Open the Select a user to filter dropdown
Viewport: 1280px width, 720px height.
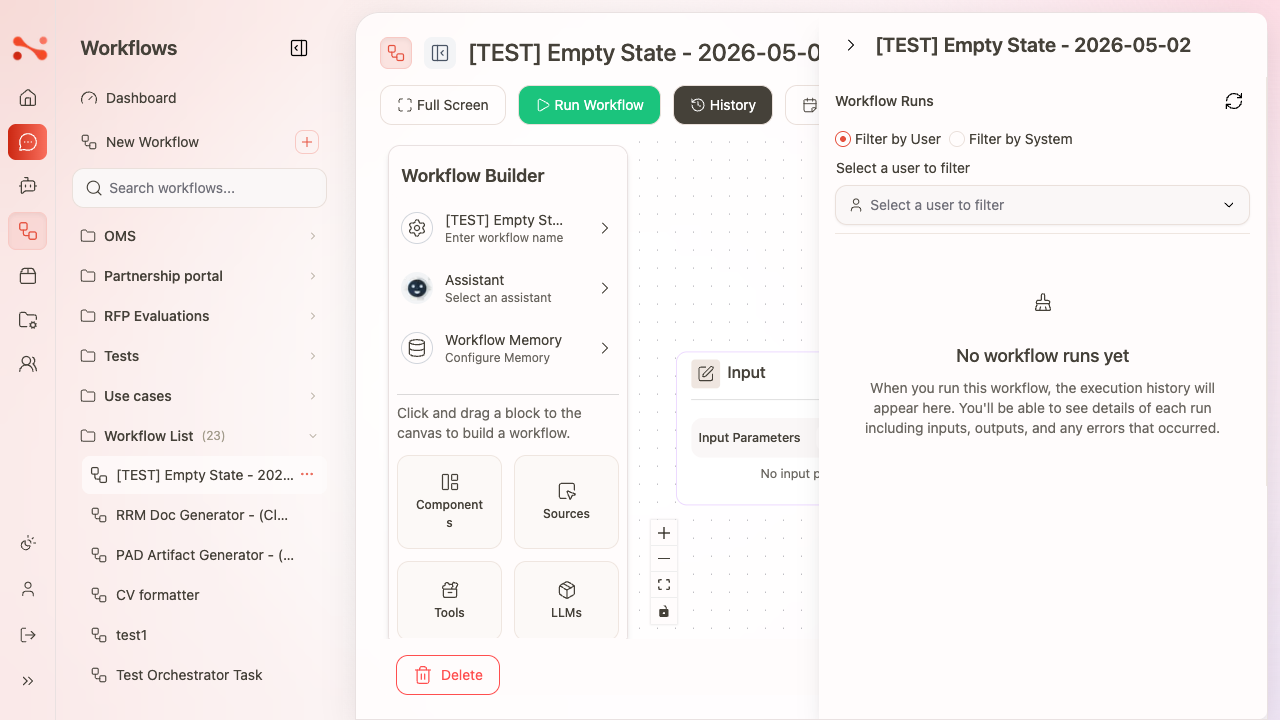1042,205
